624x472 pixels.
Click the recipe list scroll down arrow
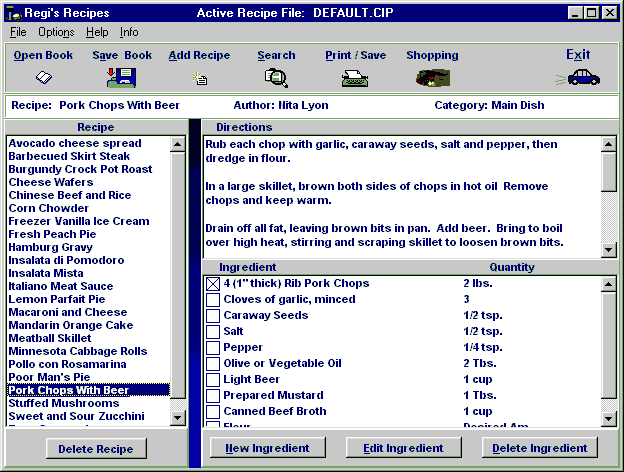(177, 418)
